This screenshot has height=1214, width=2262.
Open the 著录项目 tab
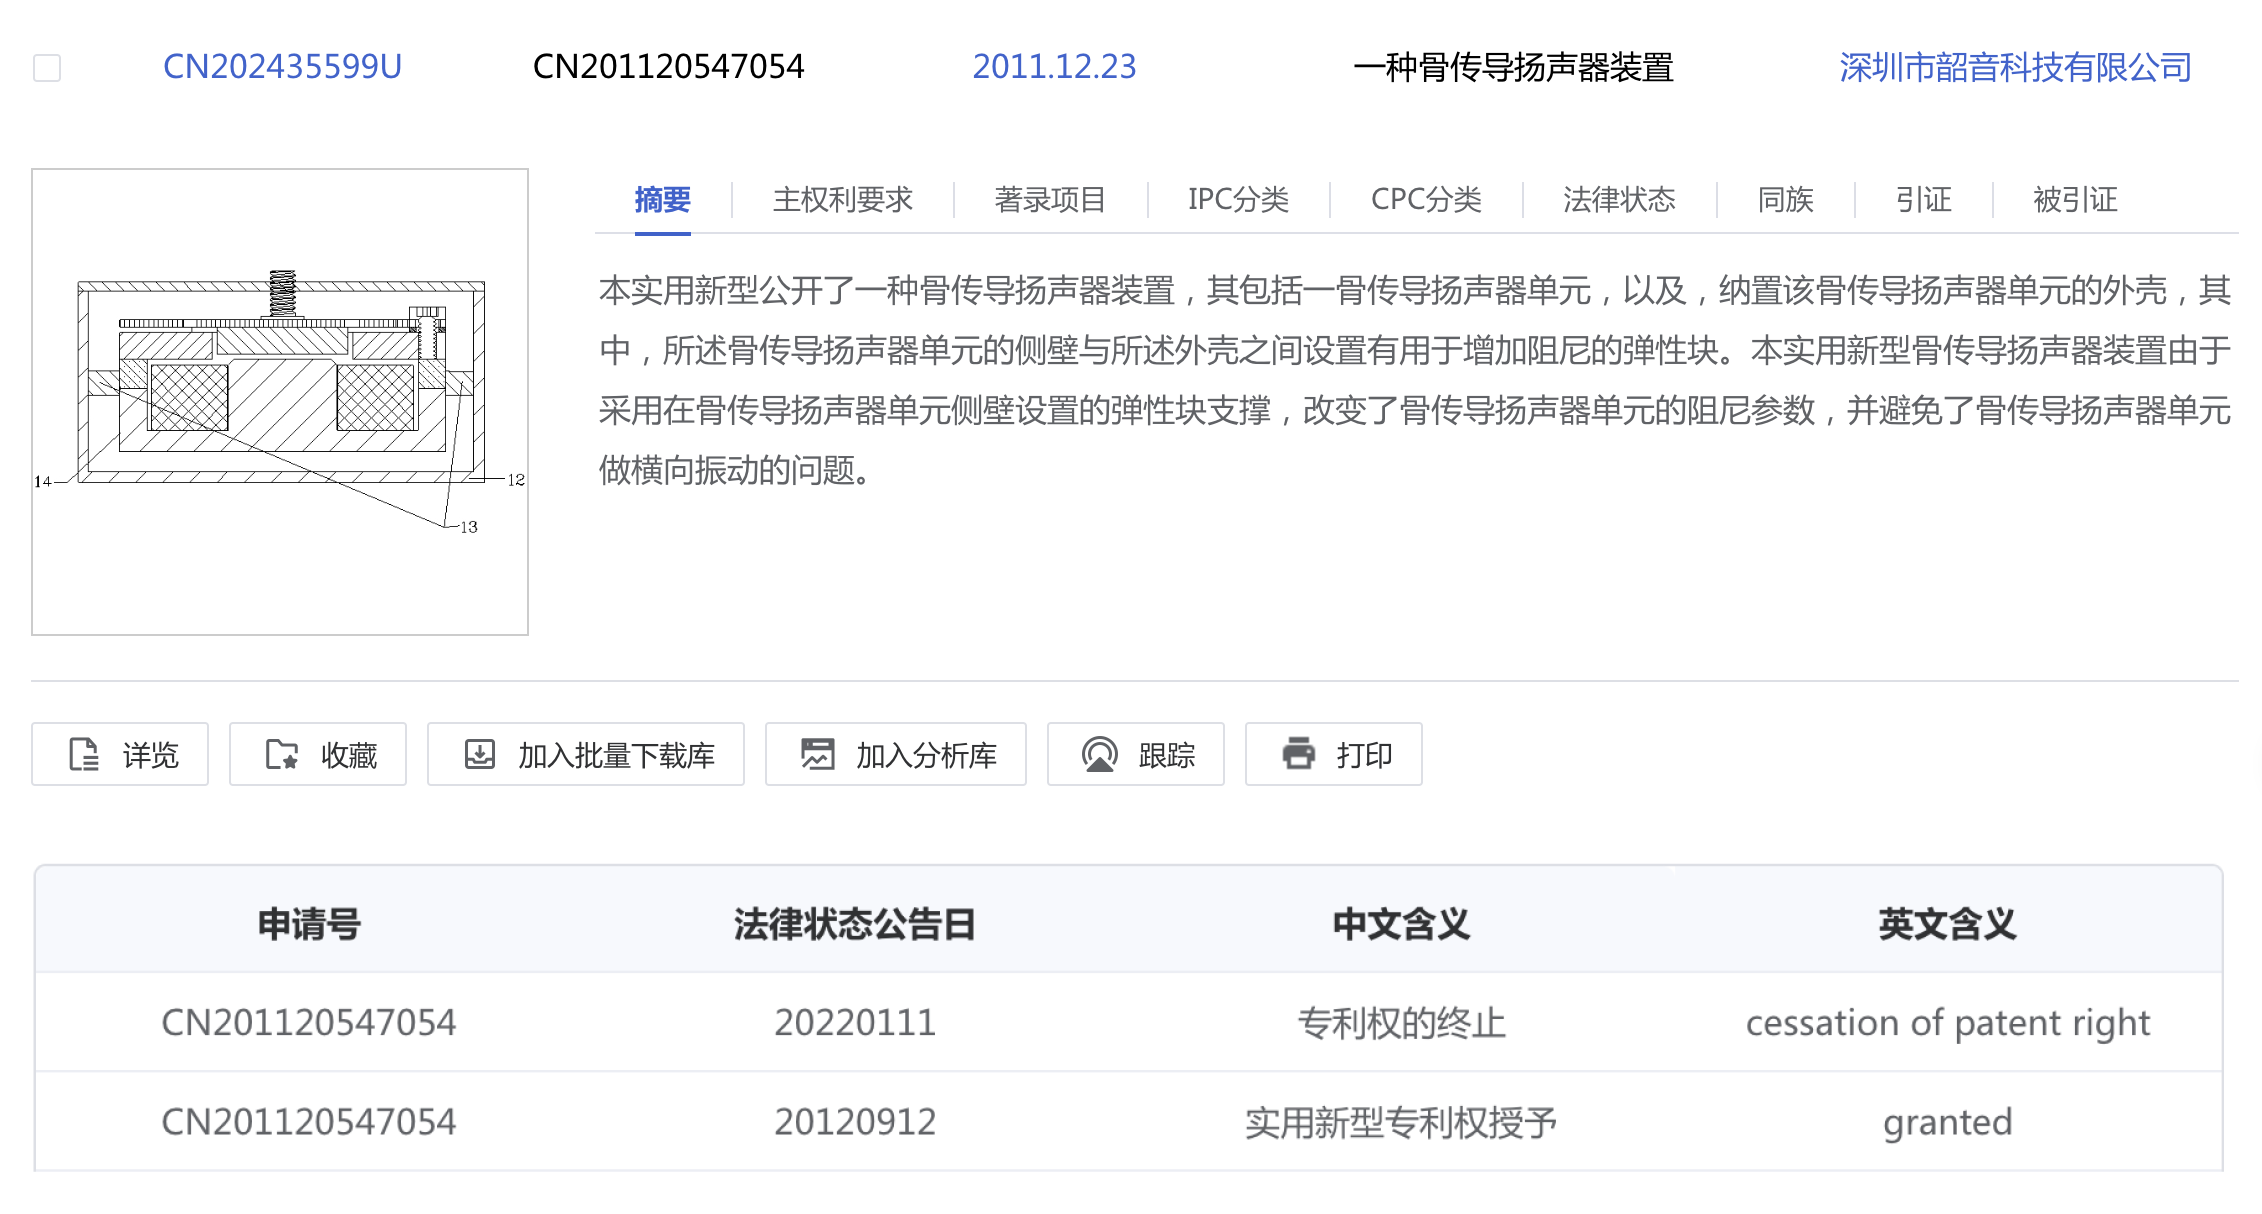[x=1050, y=199]
